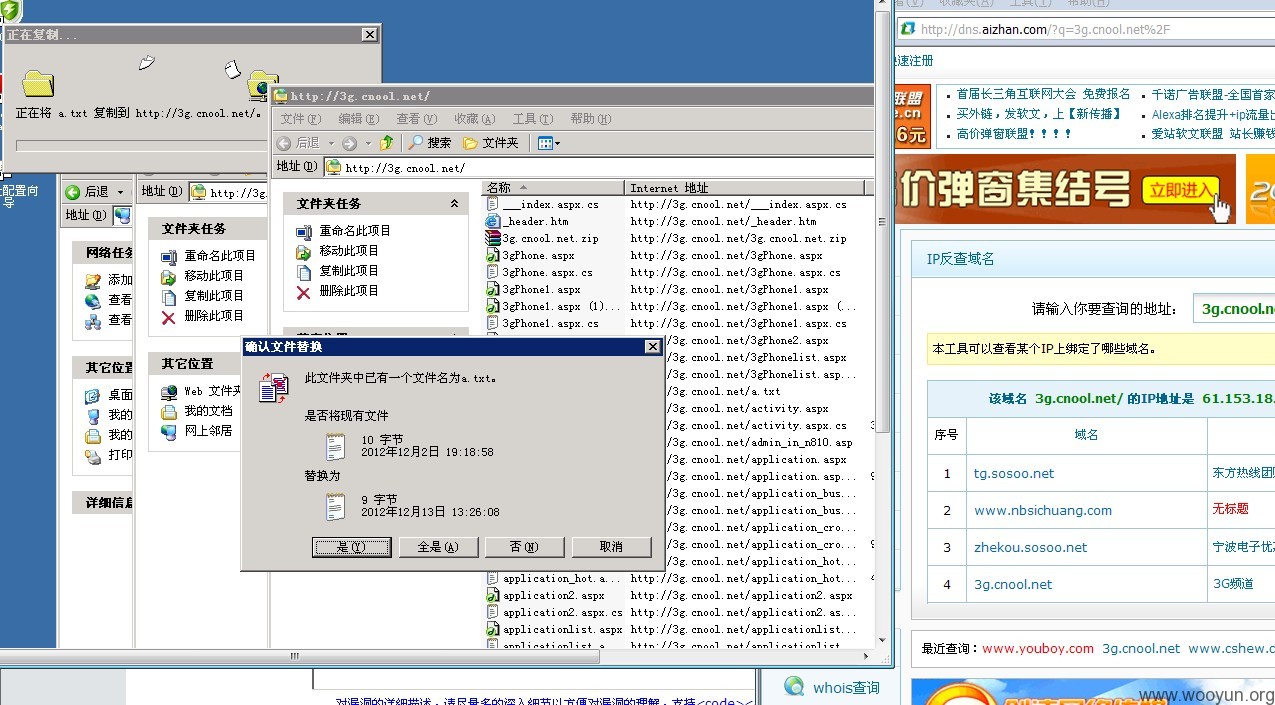Select applicationlist.aspx file icon
This screenshot has width=1275, height=705.
pos(493,629)
